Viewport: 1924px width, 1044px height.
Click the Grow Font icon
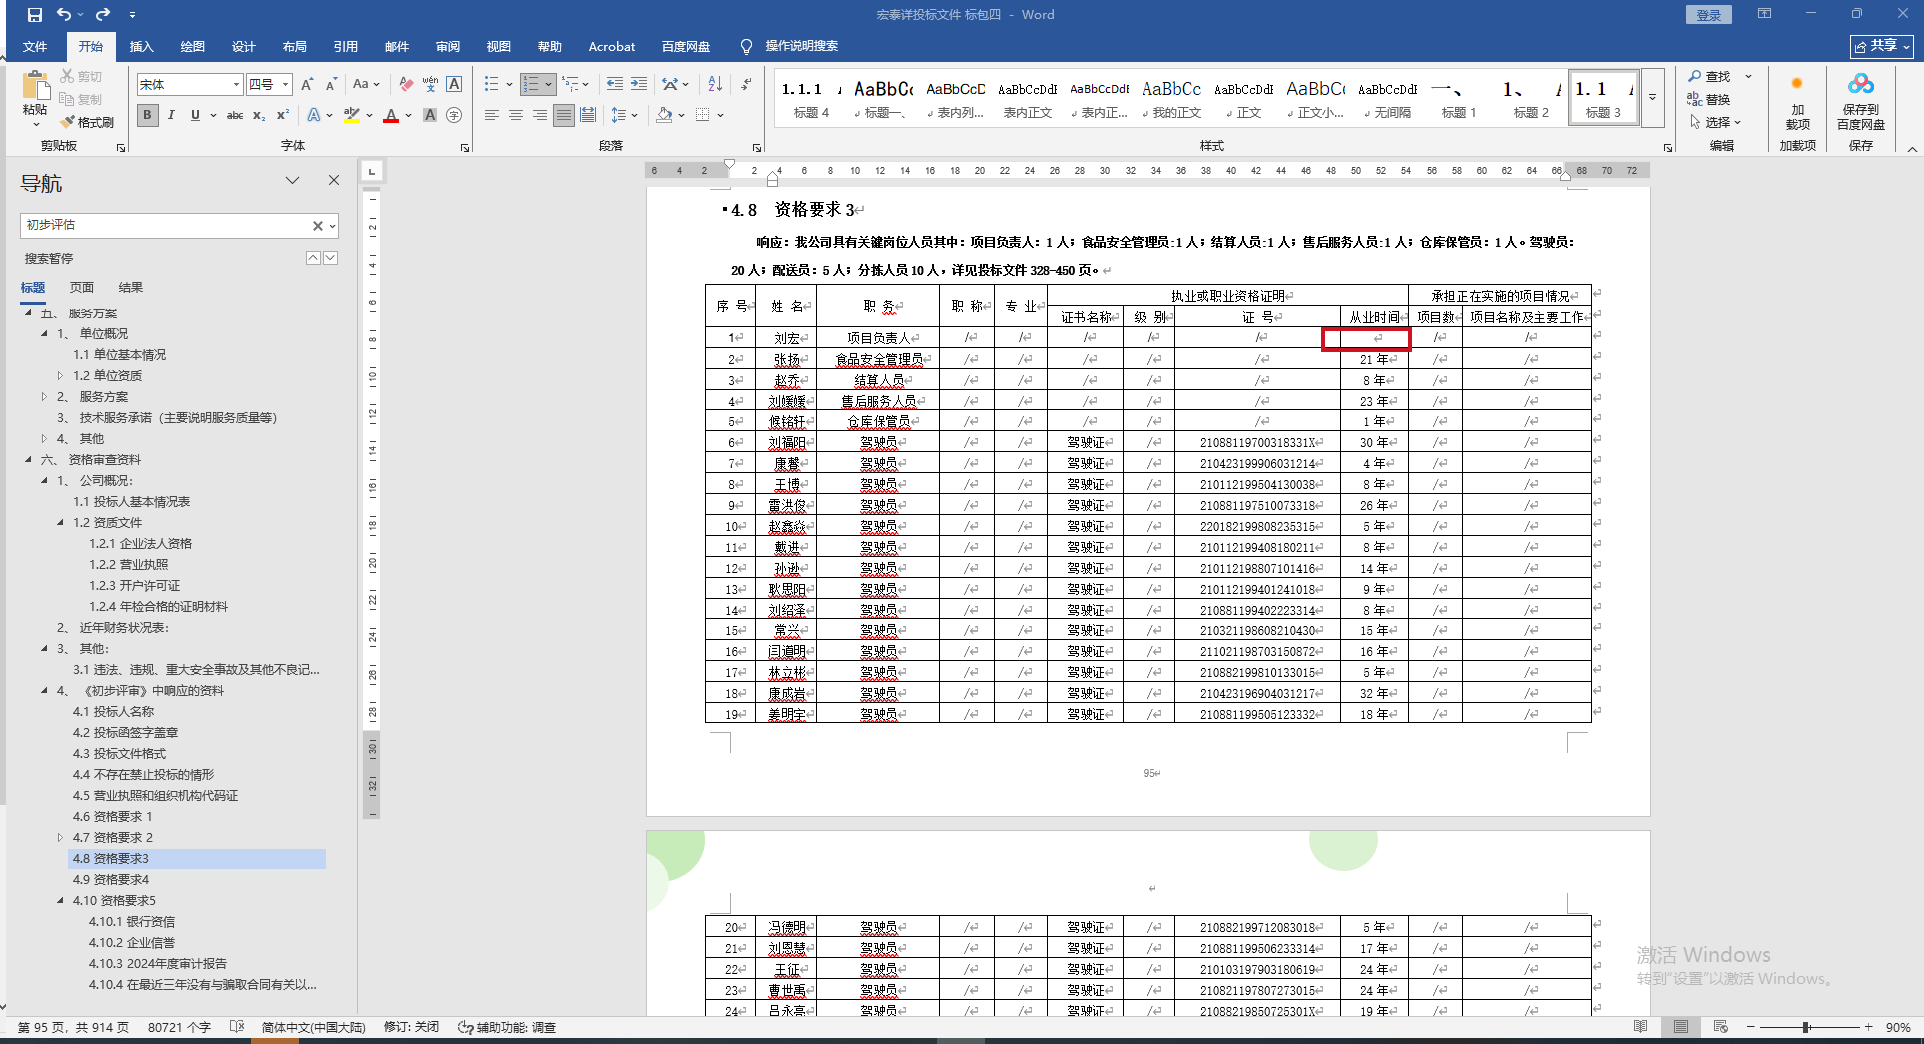[307, 85]
